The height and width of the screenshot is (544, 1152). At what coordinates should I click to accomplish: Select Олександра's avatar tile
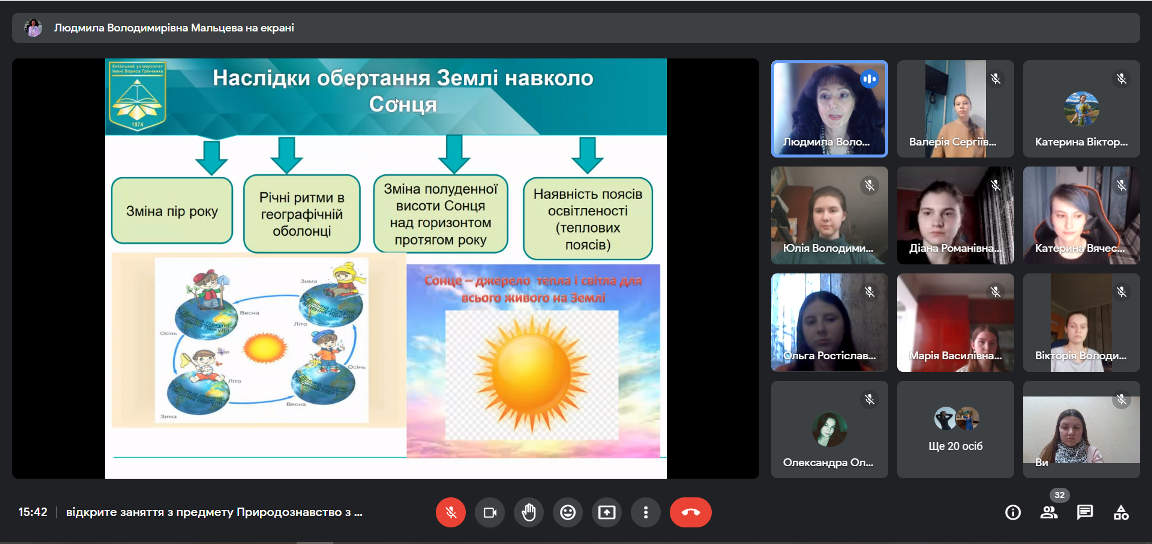[x=829, y=430]
